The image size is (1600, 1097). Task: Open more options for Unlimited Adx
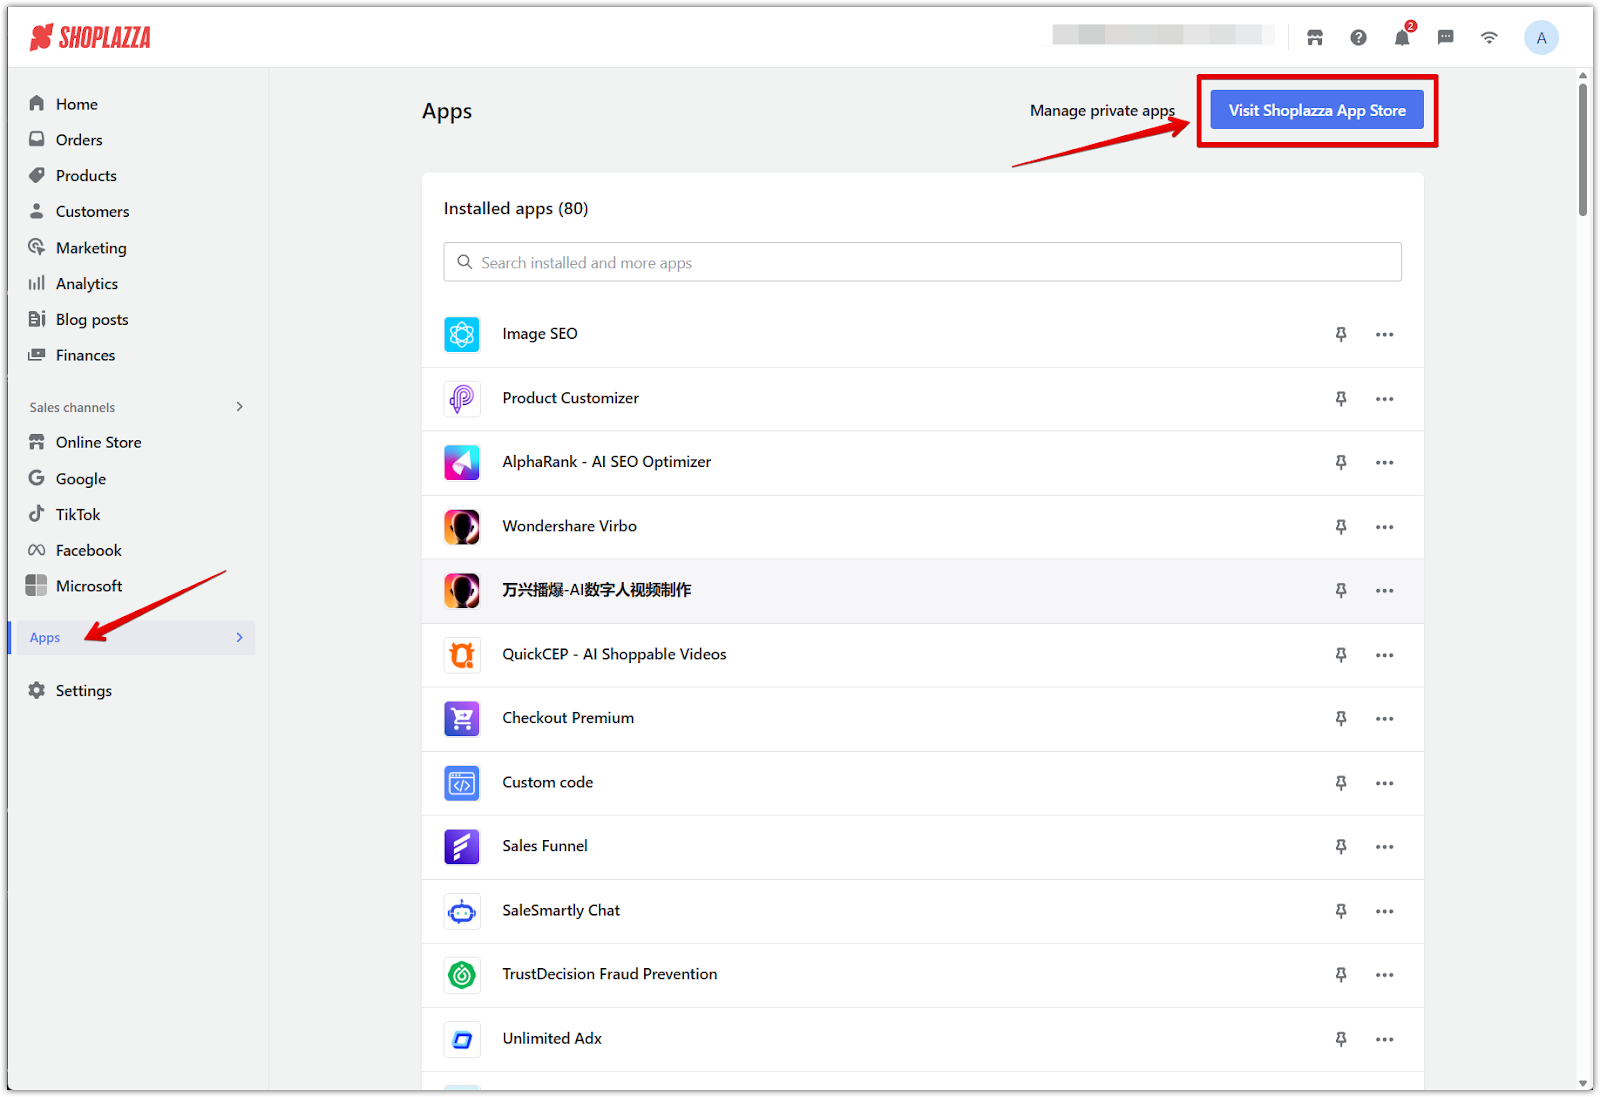[x=1384, y=1038]
